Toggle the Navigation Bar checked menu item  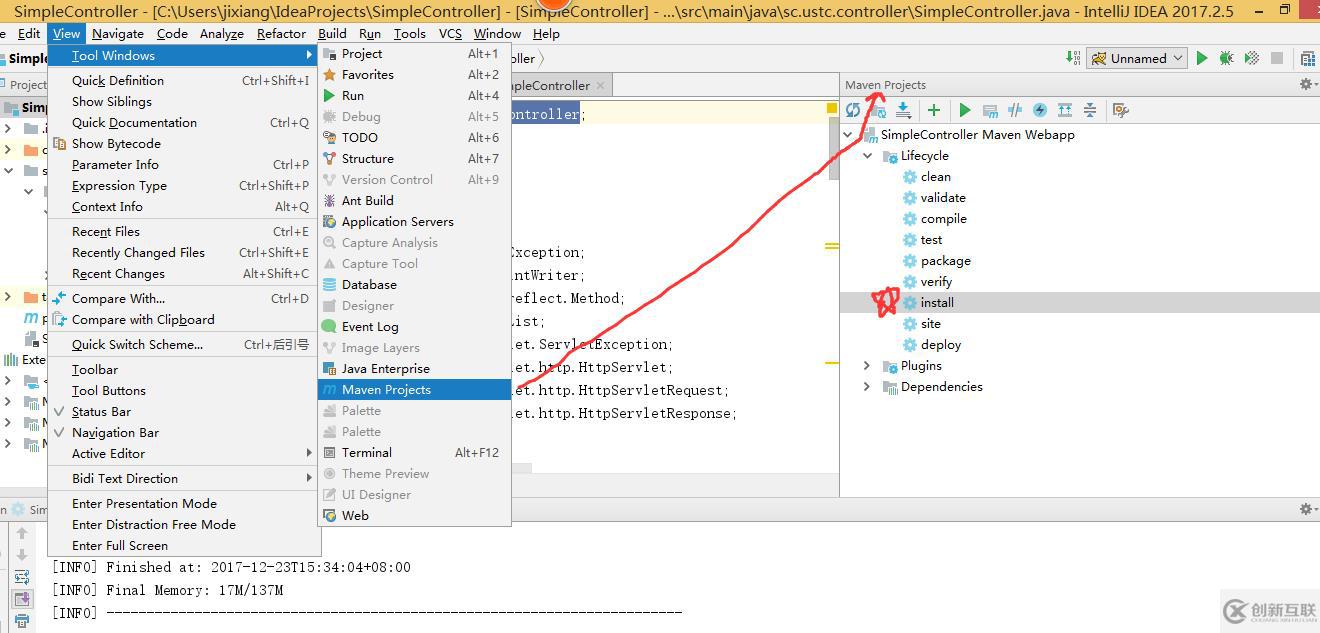115,433
